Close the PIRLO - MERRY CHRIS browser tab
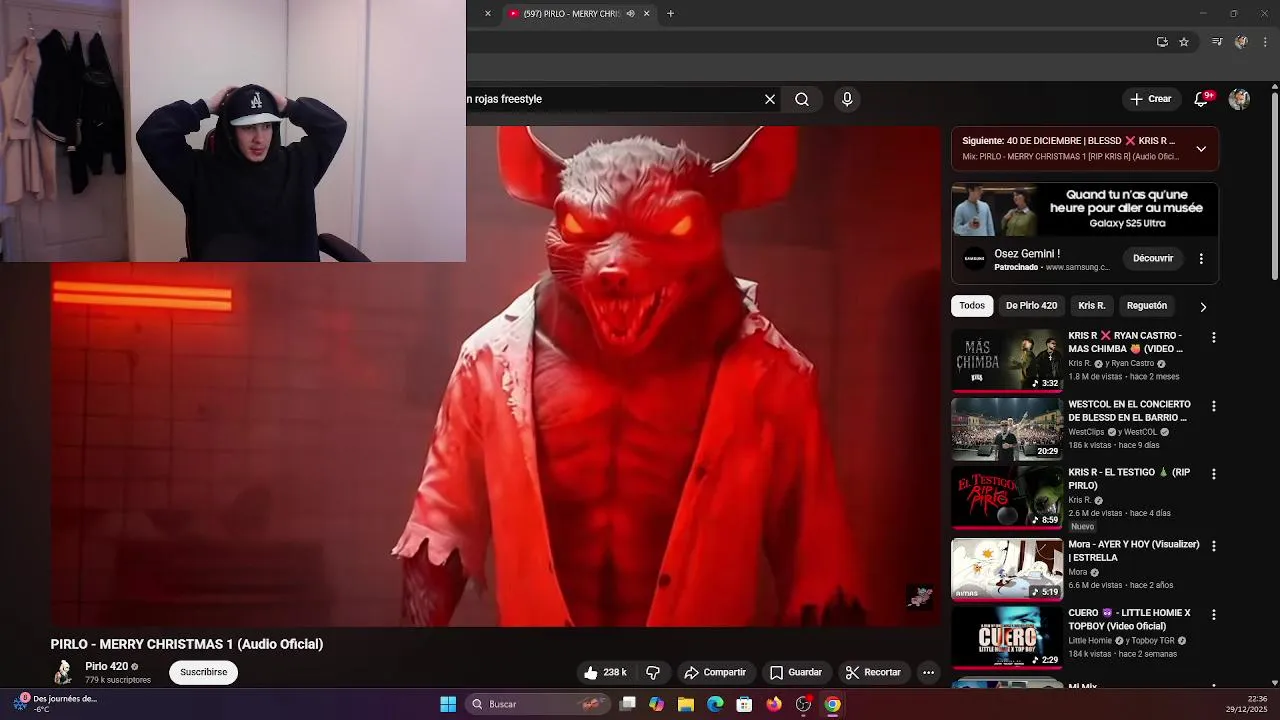 pyautogui.click(x=646, y=13)
